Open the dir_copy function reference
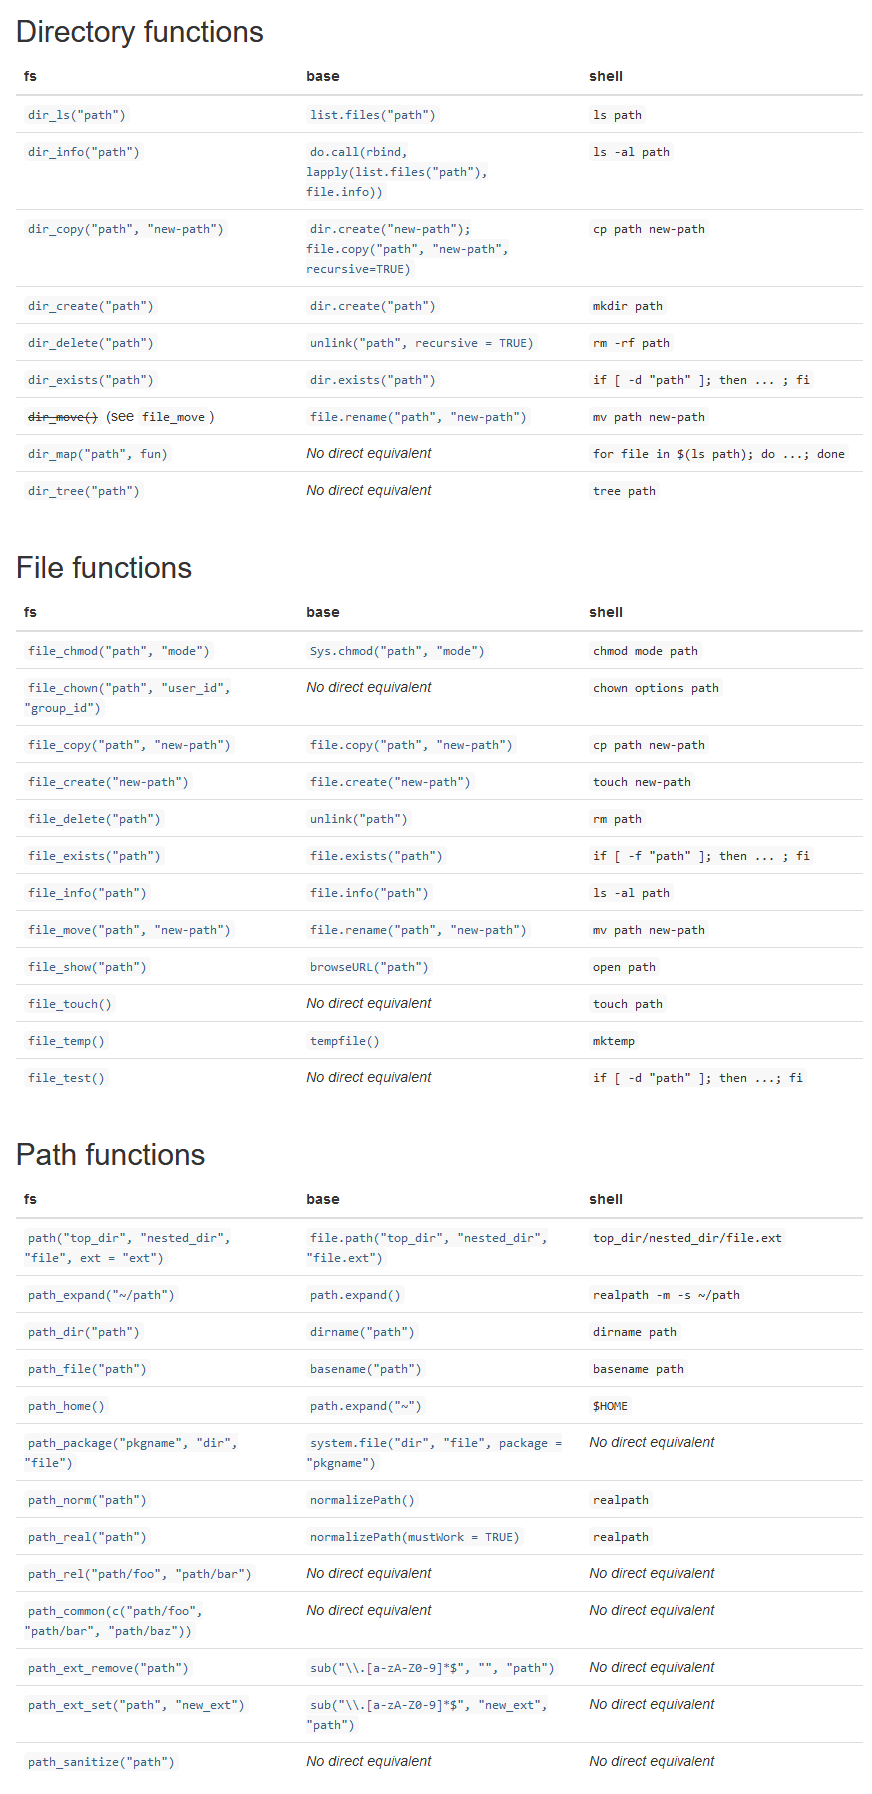 (126, 229)
